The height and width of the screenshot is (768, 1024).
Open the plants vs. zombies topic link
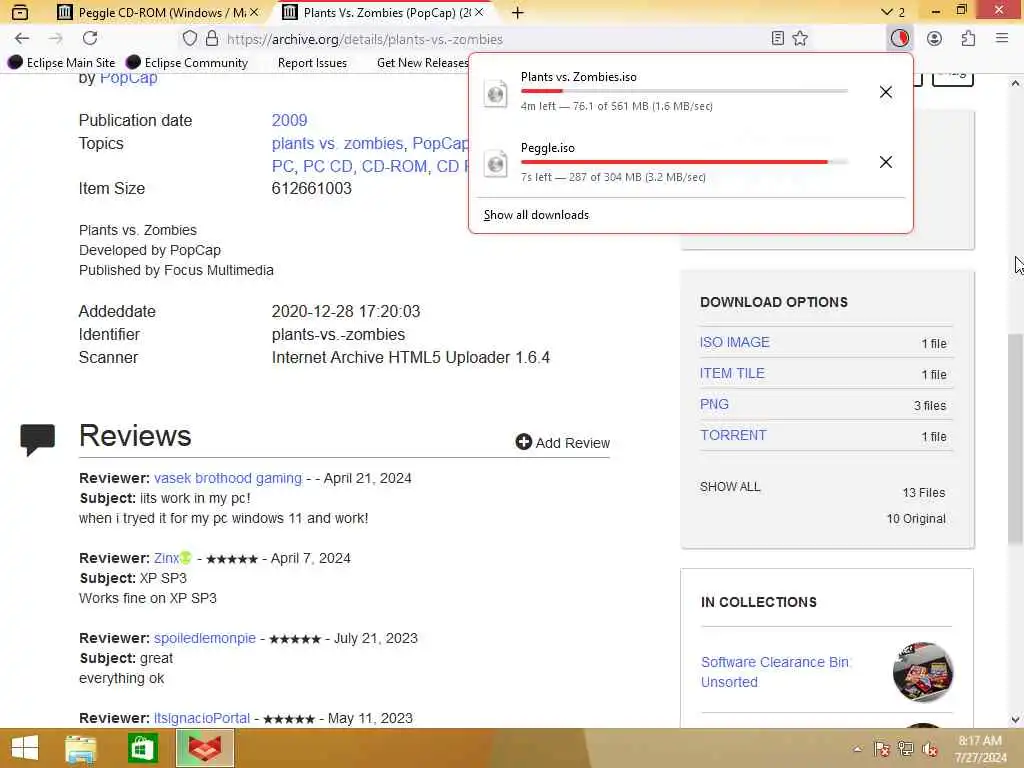click(x=337, y=144)
